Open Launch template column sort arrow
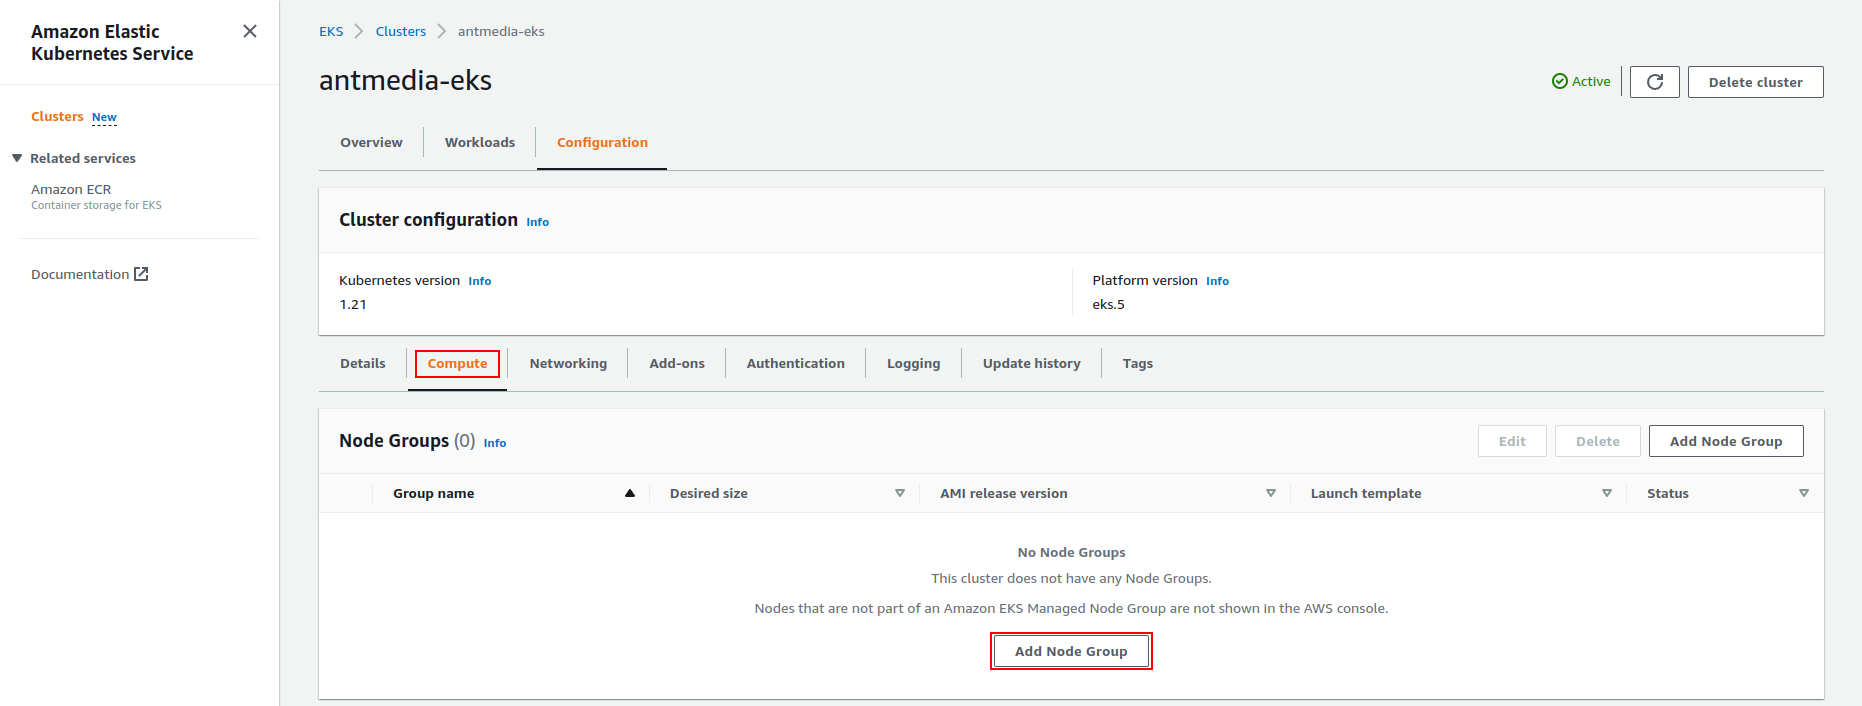The image size is (1862, 706). click(x=1607, y=493)
